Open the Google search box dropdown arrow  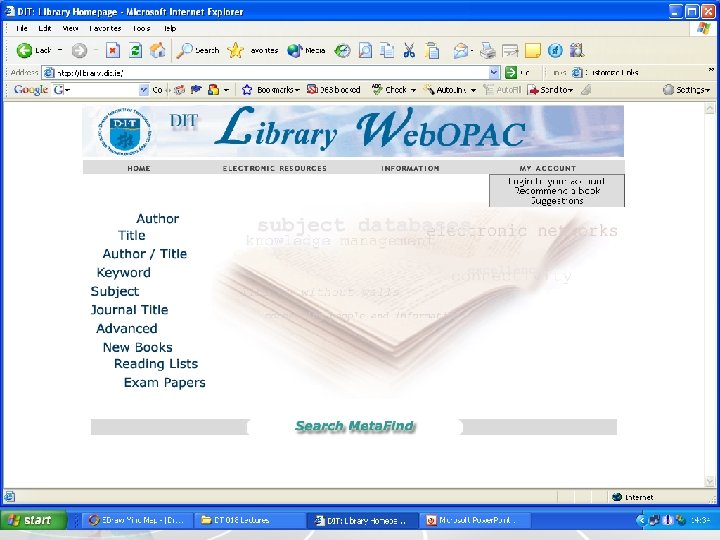pos(144,90)
